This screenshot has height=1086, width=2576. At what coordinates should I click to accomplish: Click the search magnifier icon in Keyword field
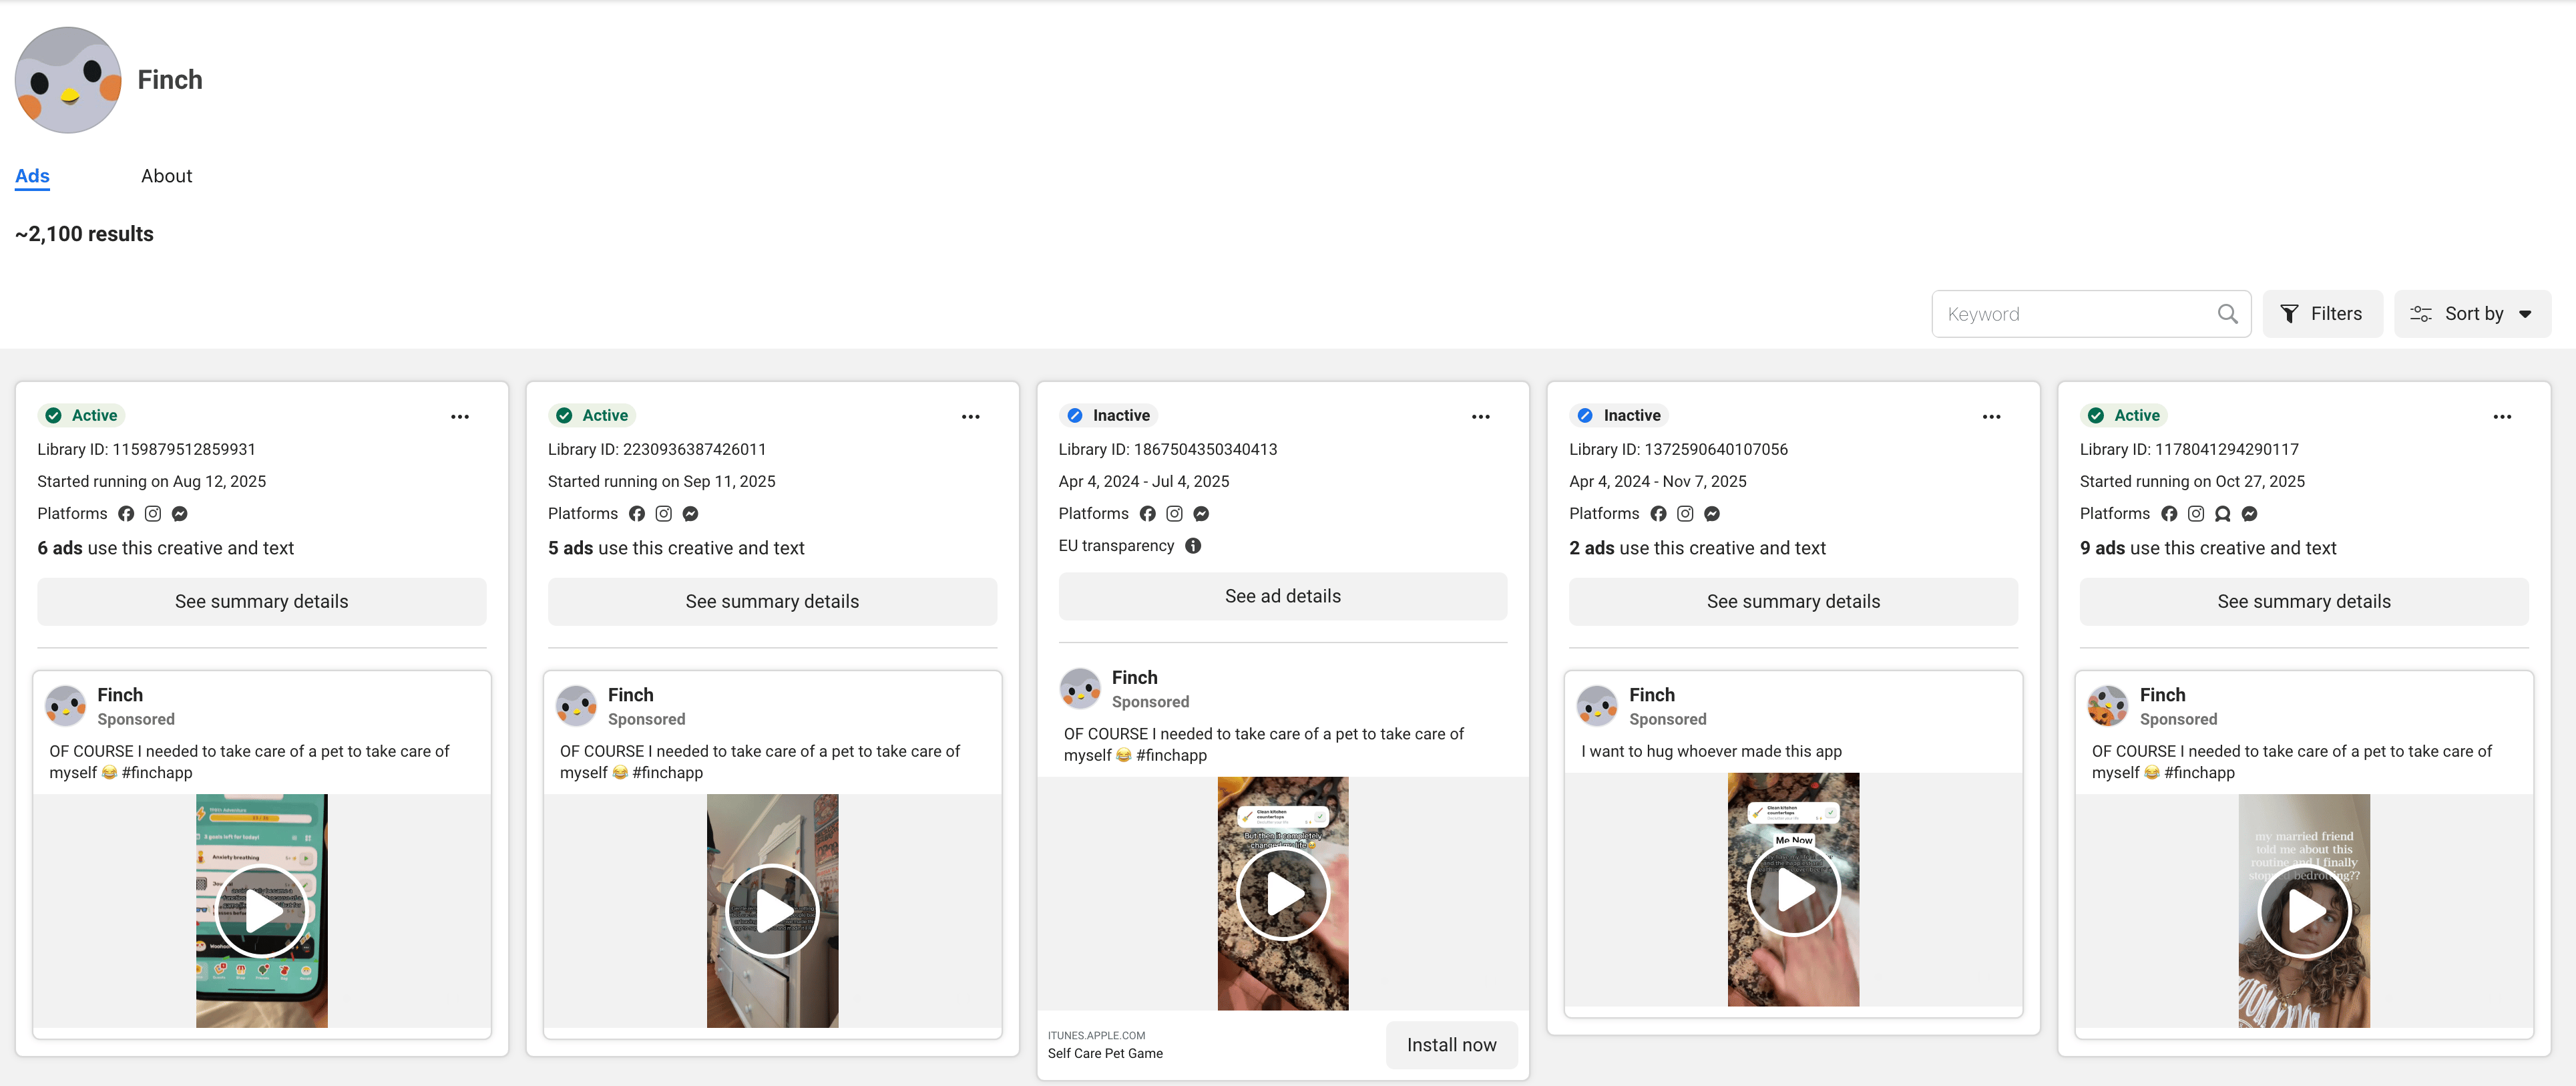(2227, 314)
